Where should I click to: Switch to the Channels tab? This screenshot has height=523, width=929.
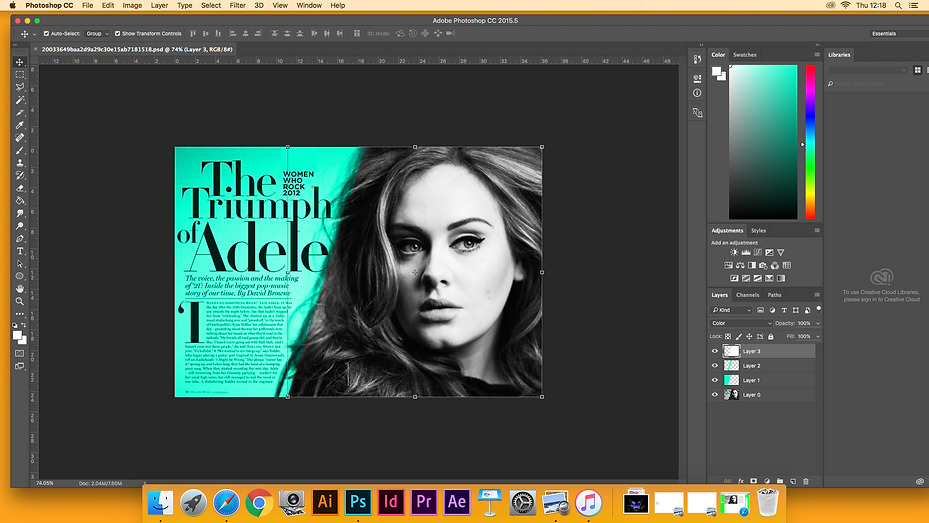click(x=748, y=295)
